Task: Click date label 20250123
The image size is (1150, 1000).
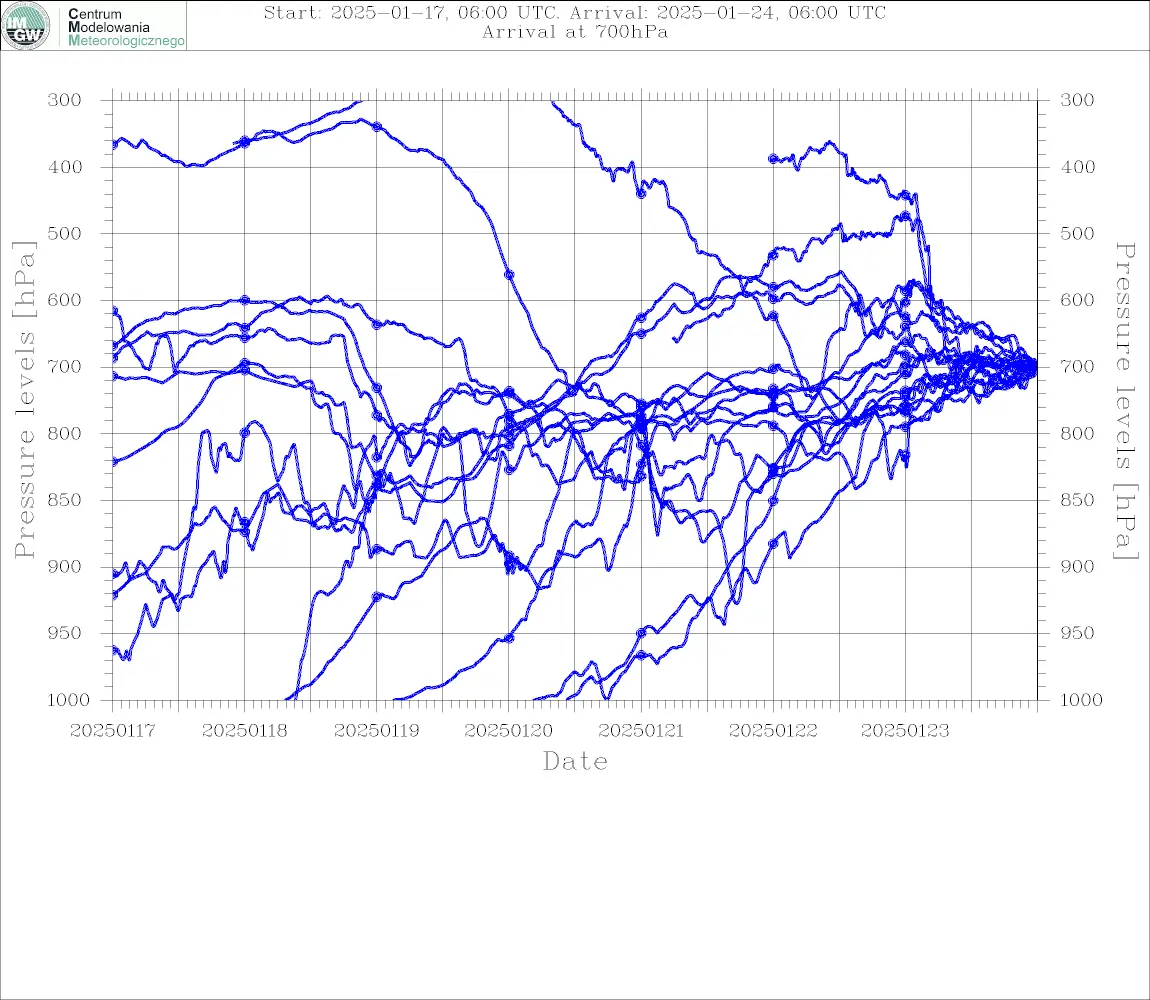Action: tap(905, 731)
